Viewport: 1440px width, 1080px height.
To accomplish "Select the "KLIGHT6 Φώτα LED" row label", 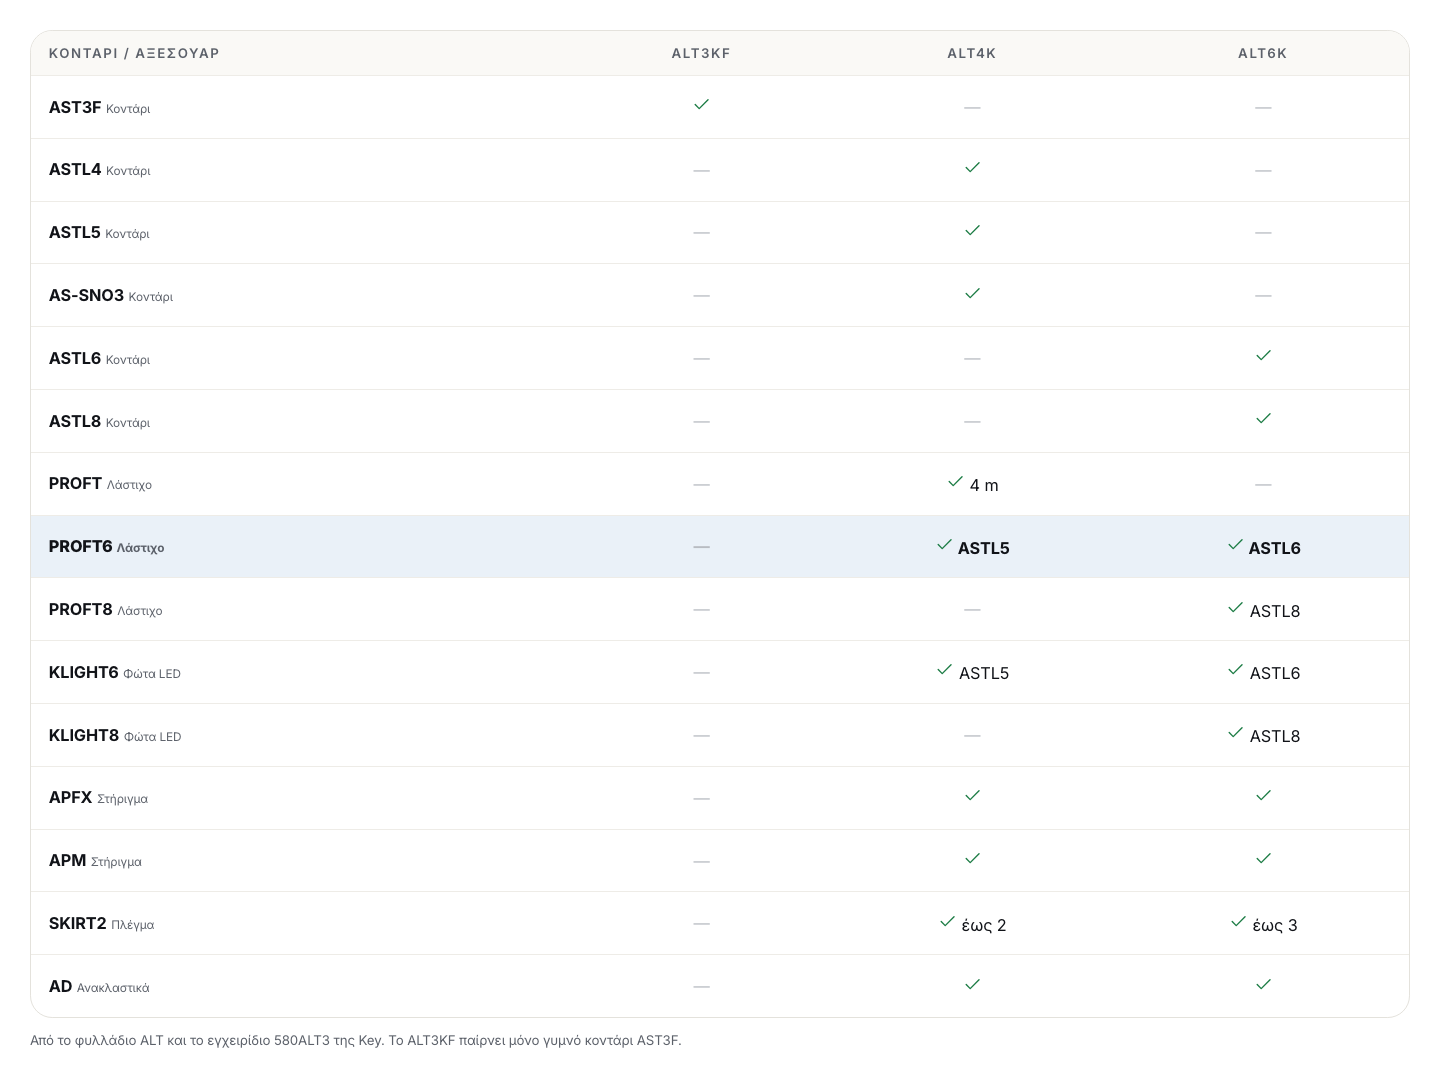I will [x=115, y=673].
